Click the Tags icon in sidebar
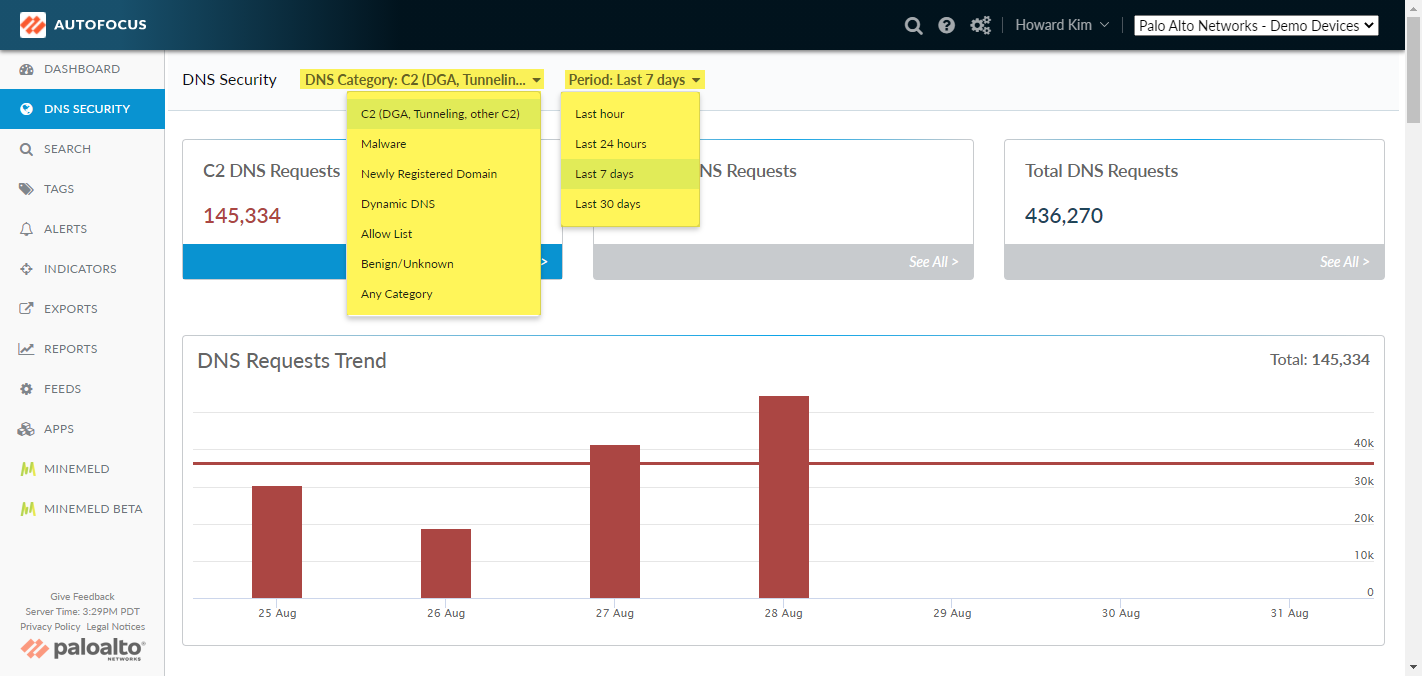 click(27, 189)
